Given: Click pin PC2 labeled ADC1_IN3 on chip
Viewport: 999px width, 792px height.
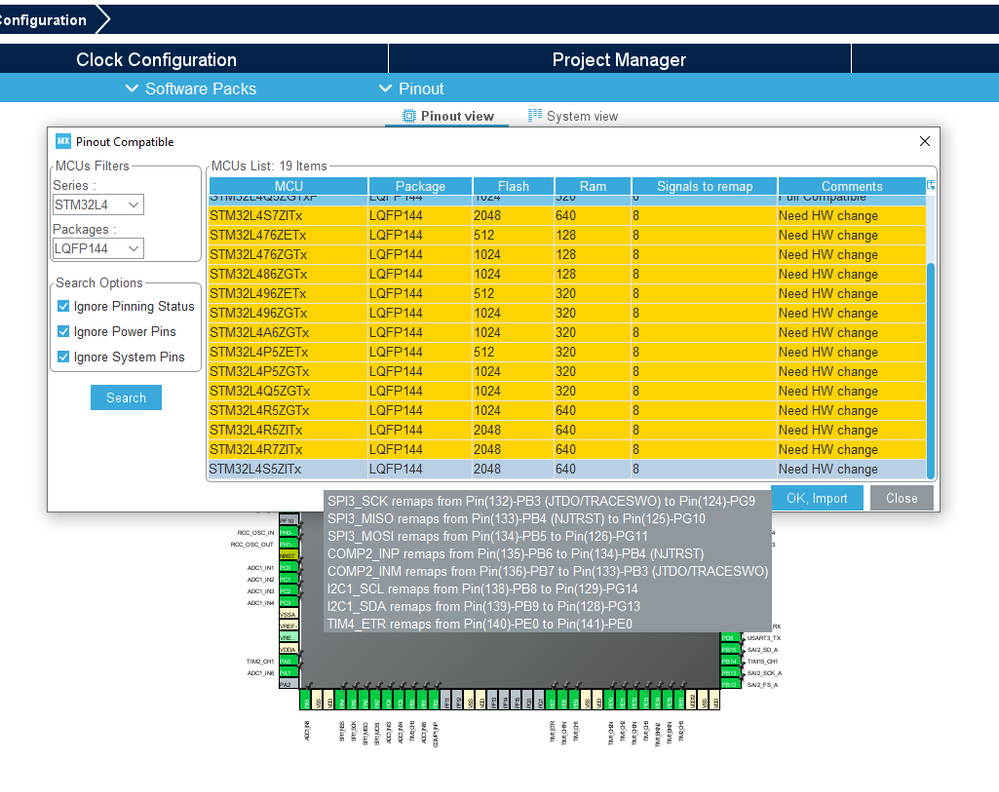Looking at the screenshot, I should (x=289, y=591).
